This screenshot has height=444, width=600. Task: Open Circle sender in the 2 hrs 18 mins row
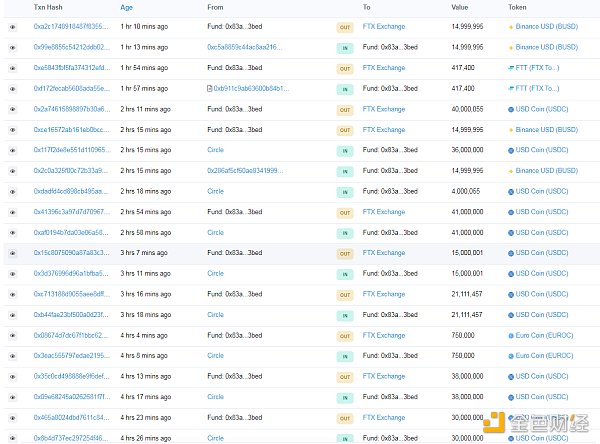pyautogui.click(x=215, y=191)
